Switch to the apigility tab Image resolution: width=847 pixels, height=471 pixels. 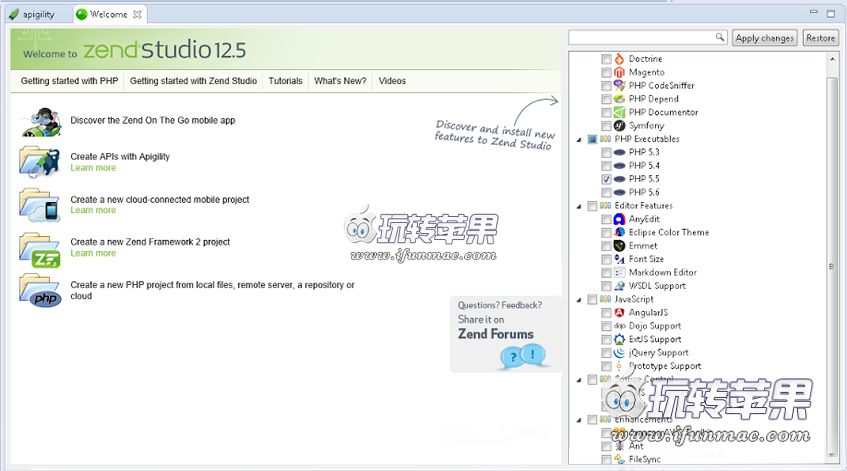(33, 15)
